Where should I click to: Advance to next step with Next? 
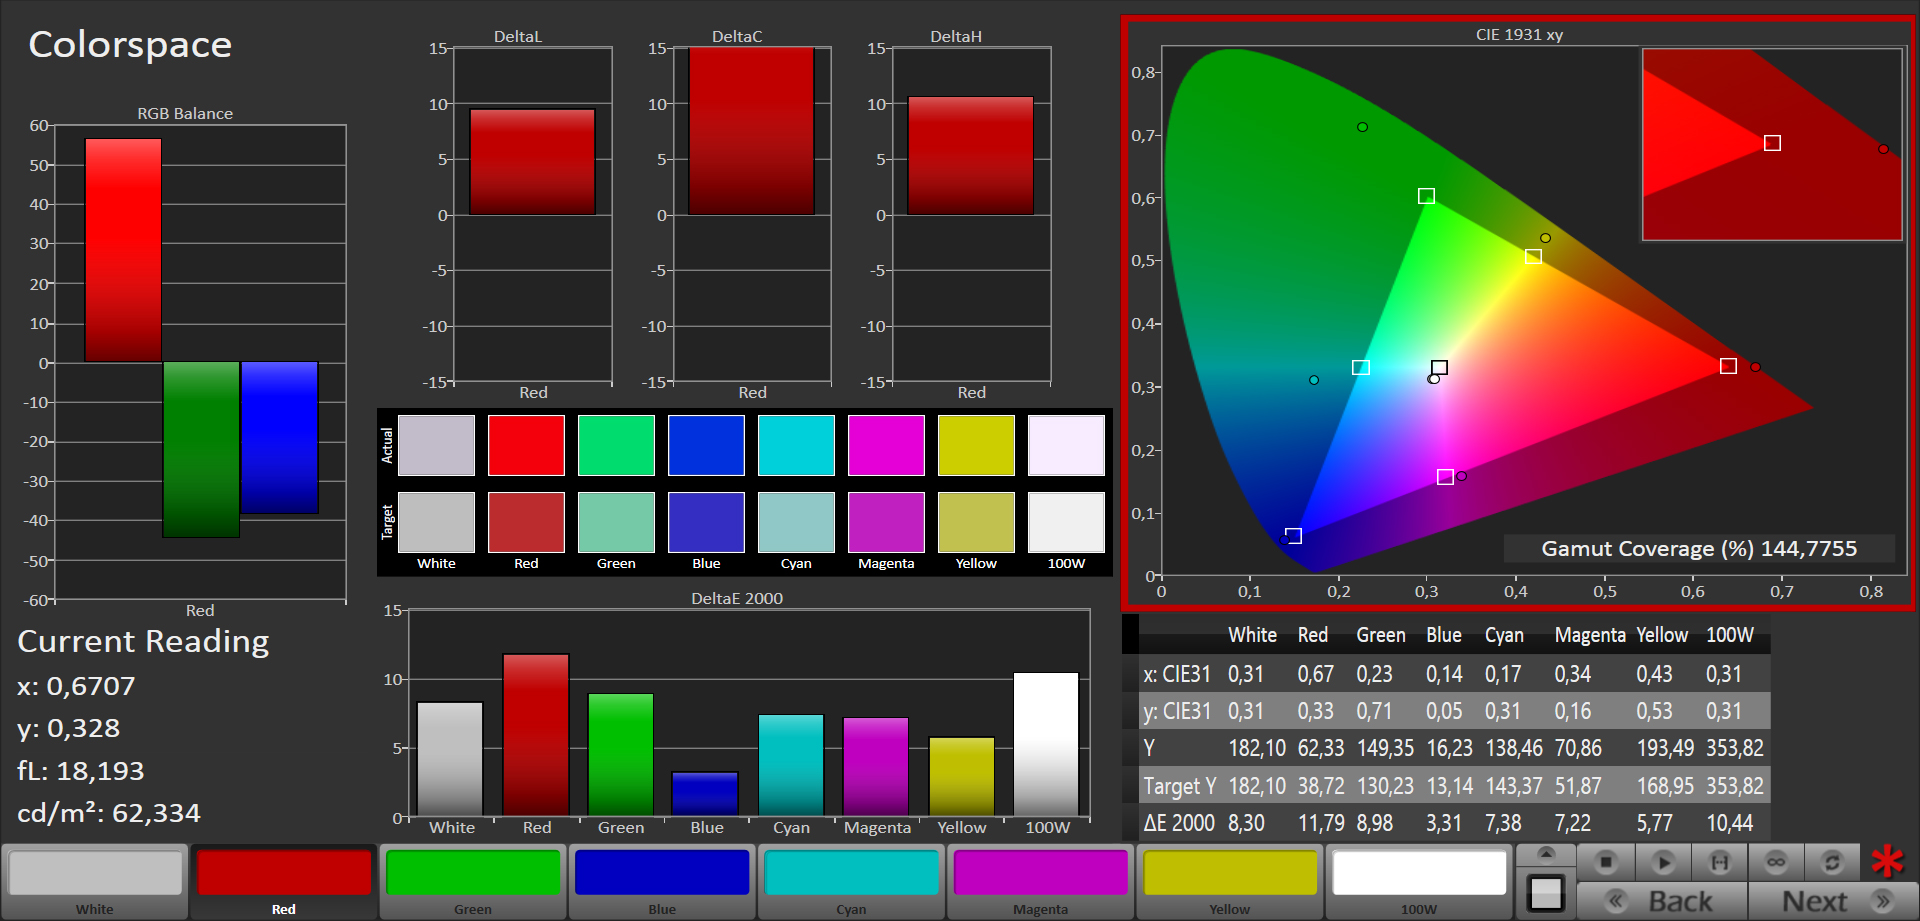pos(1833,901)
